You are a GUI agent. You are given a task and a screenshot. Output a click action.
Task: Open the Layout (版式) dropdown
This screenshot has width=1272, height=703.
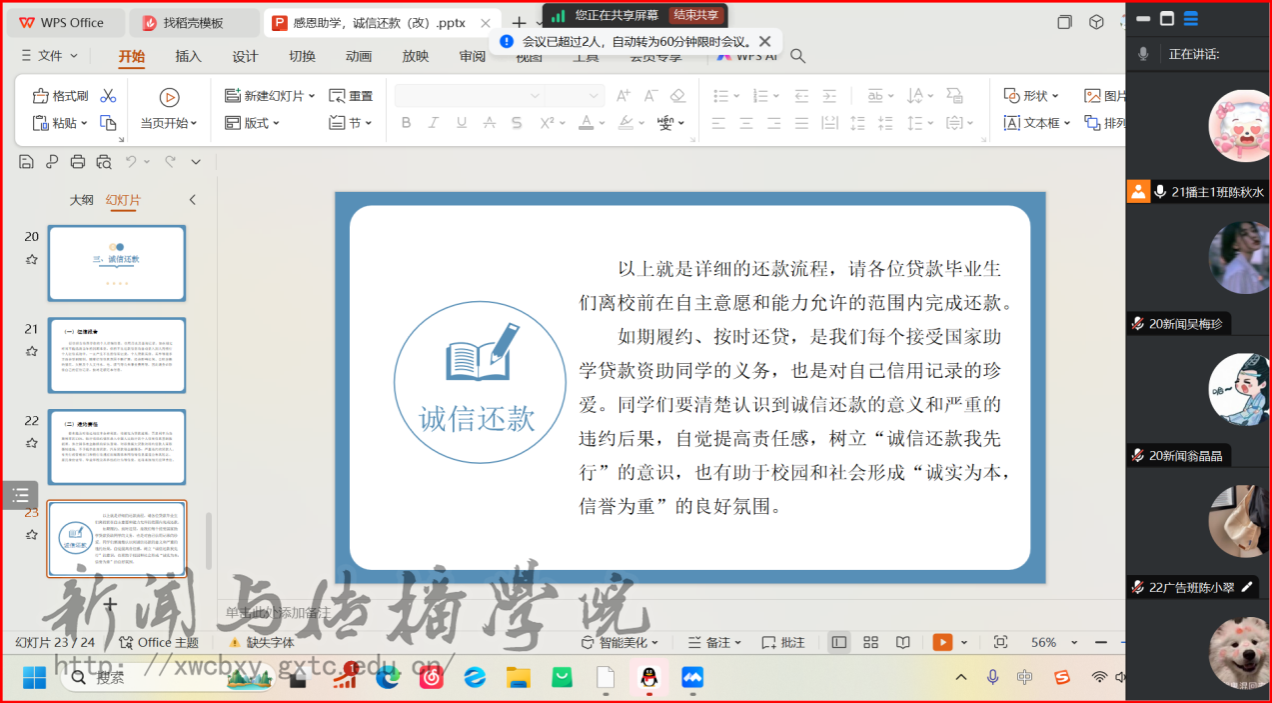coord(252,123)
